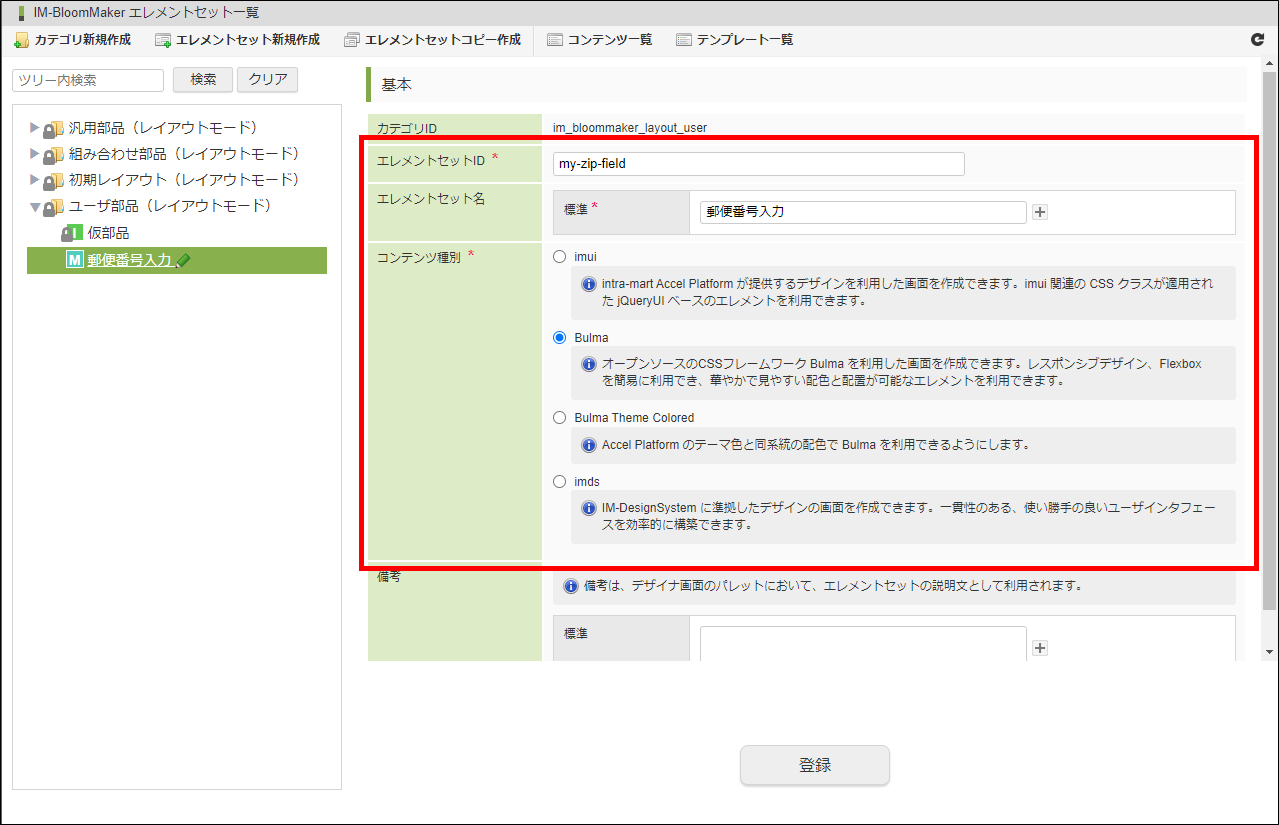Click 組み合わせ部品（レイアウトモード） label
The width and height of the screenshot is (1279, 825).
[x=184, y=154]
